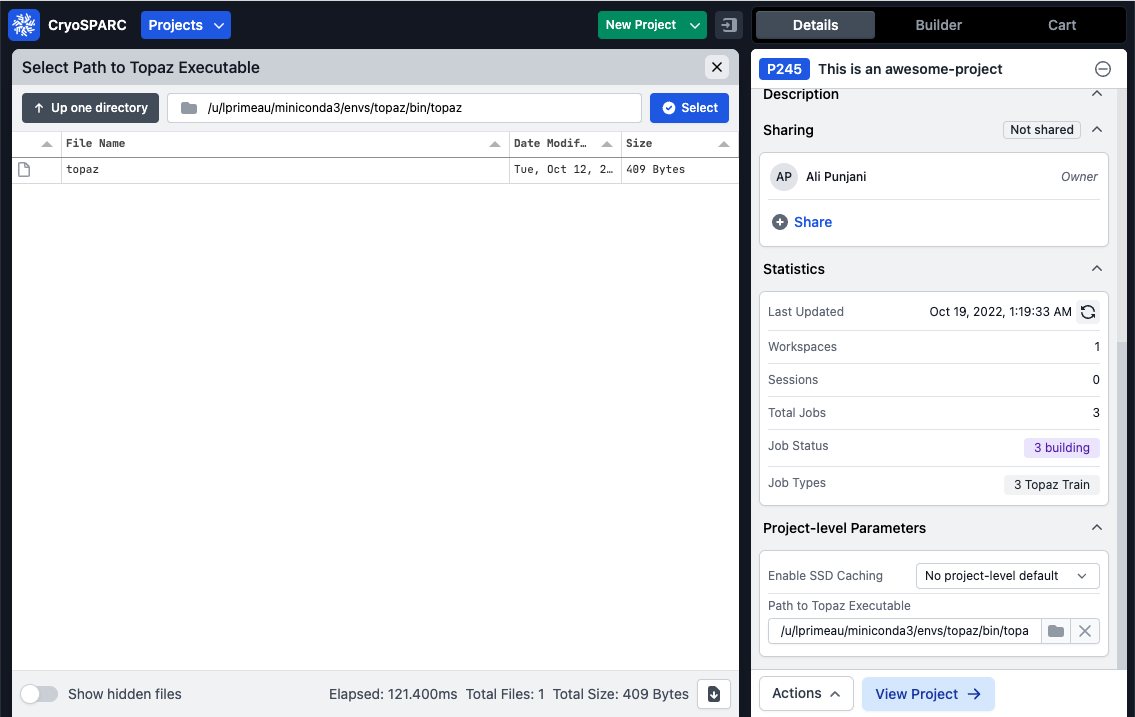Click the Up one directory button
1135x717 pixels.
point(91,108)
